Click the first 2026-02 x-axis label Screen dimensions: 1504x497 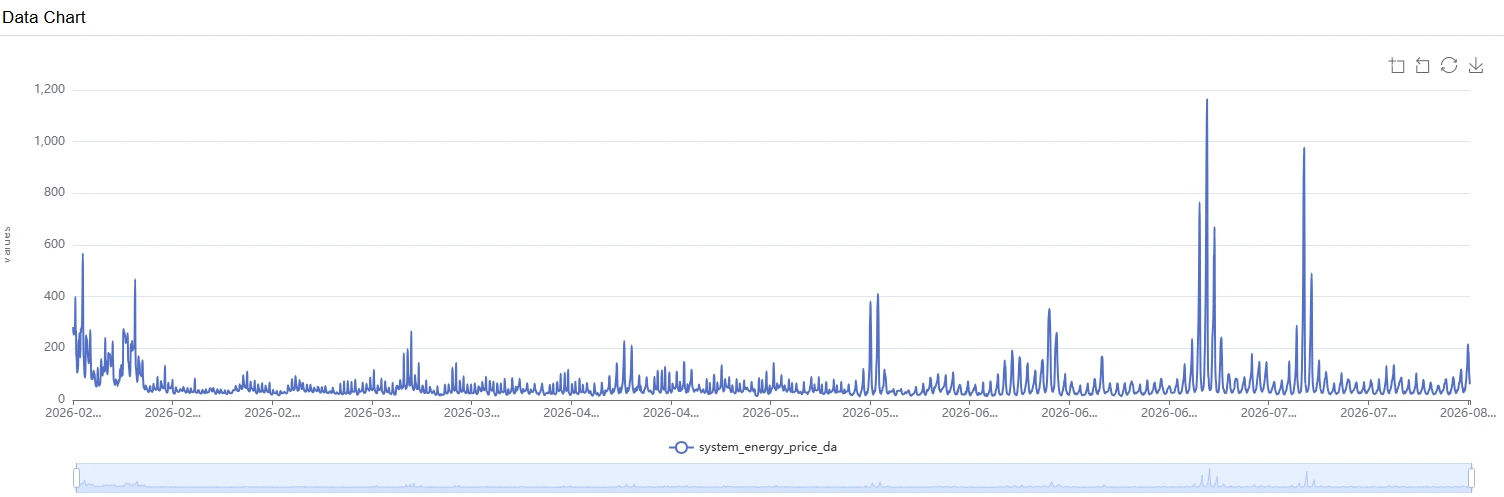coord(74,412)
